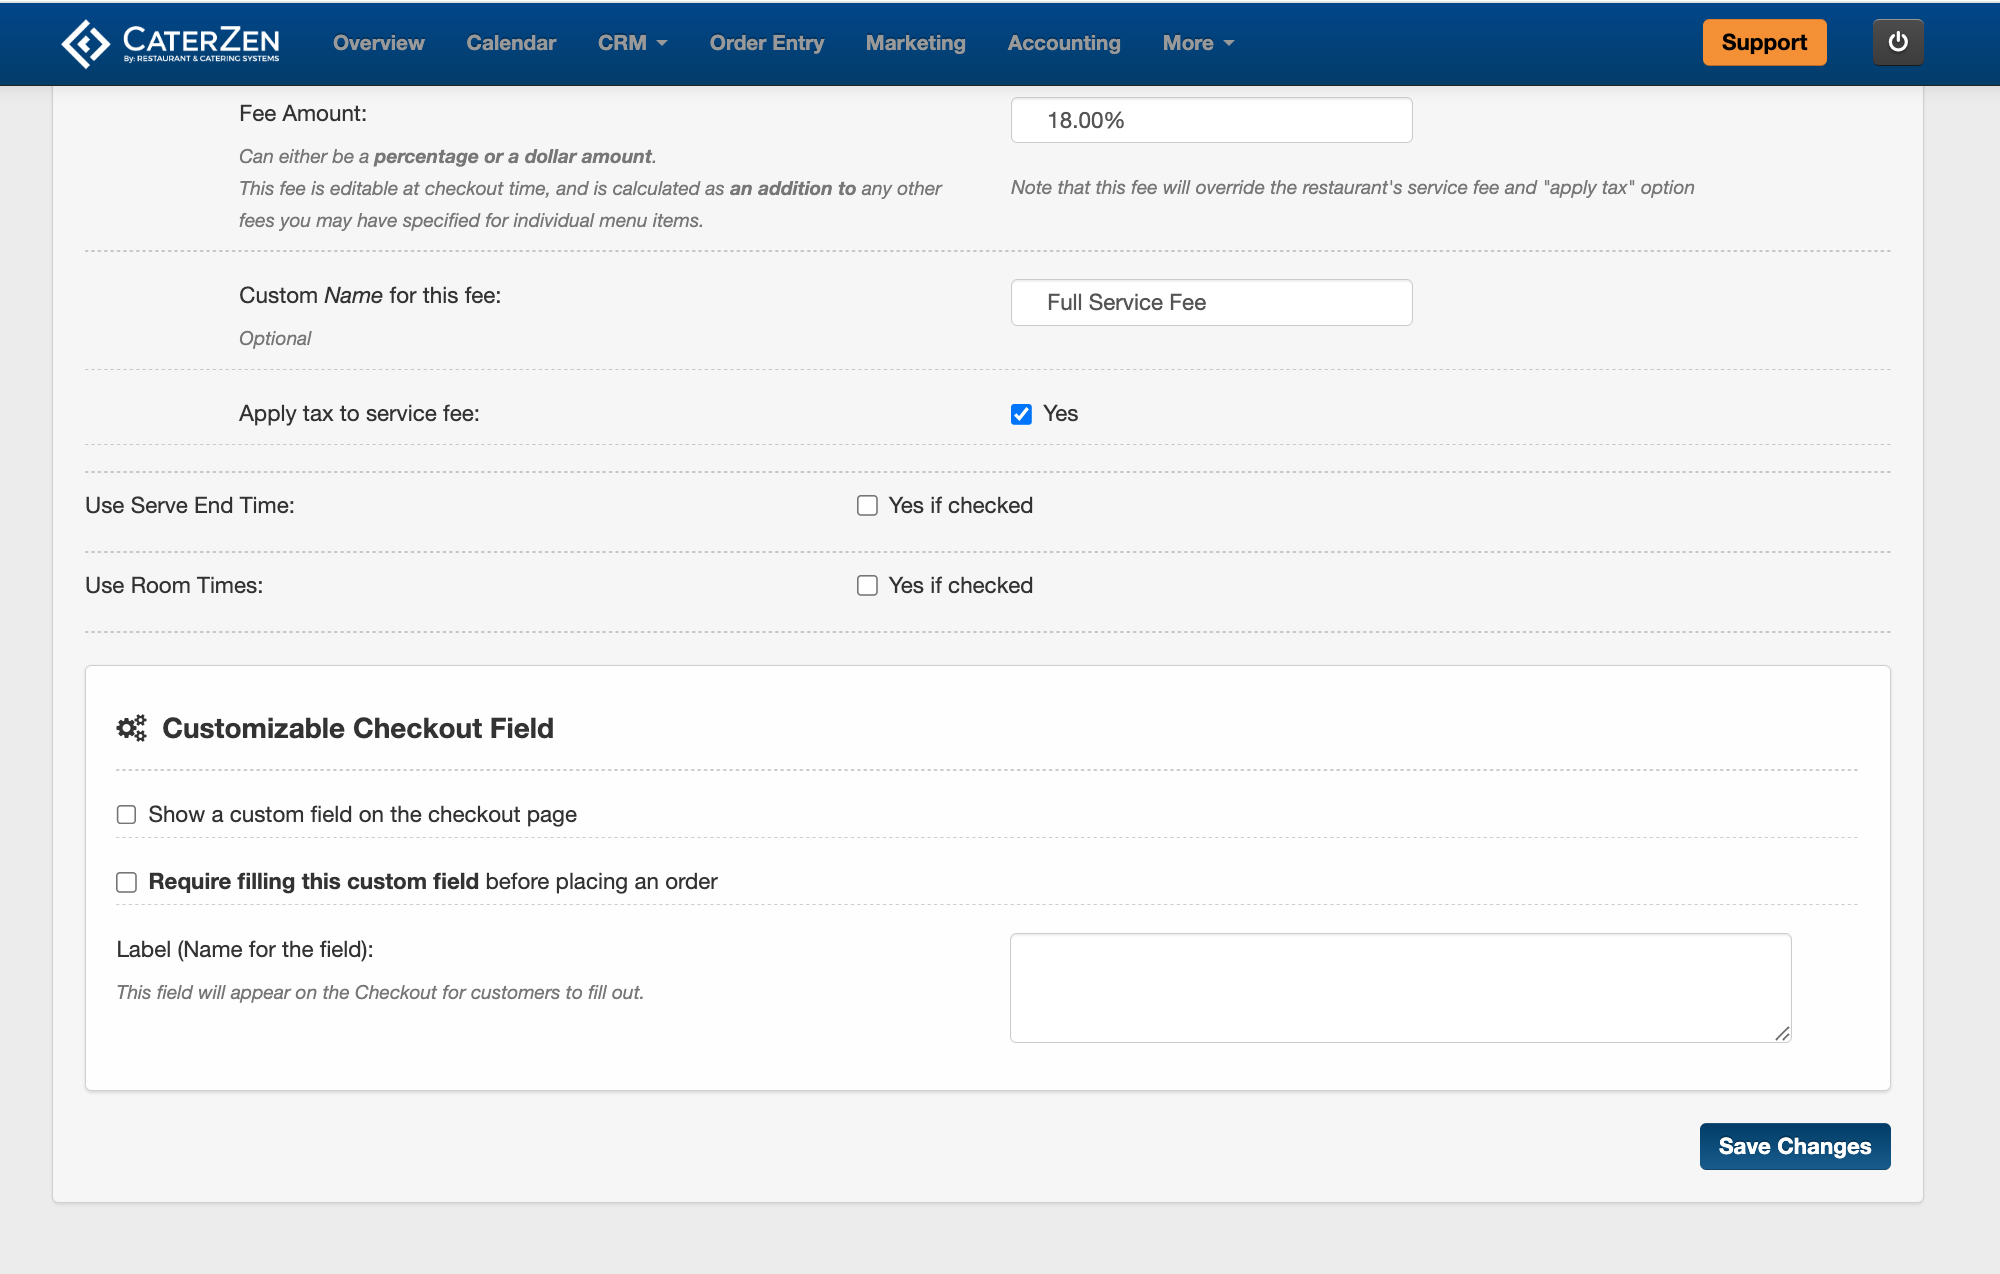
Task: Open the Order Entry menu item
Action: (x=766, y=43)
